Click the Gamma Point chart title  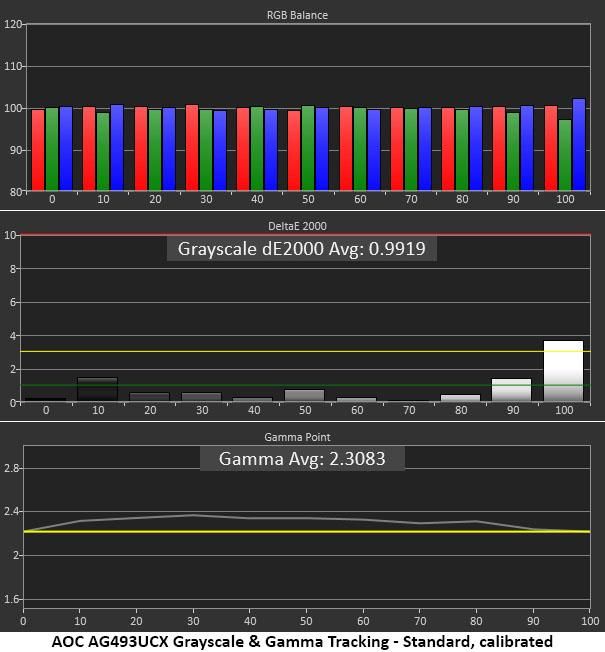click(x=297, y=437)
